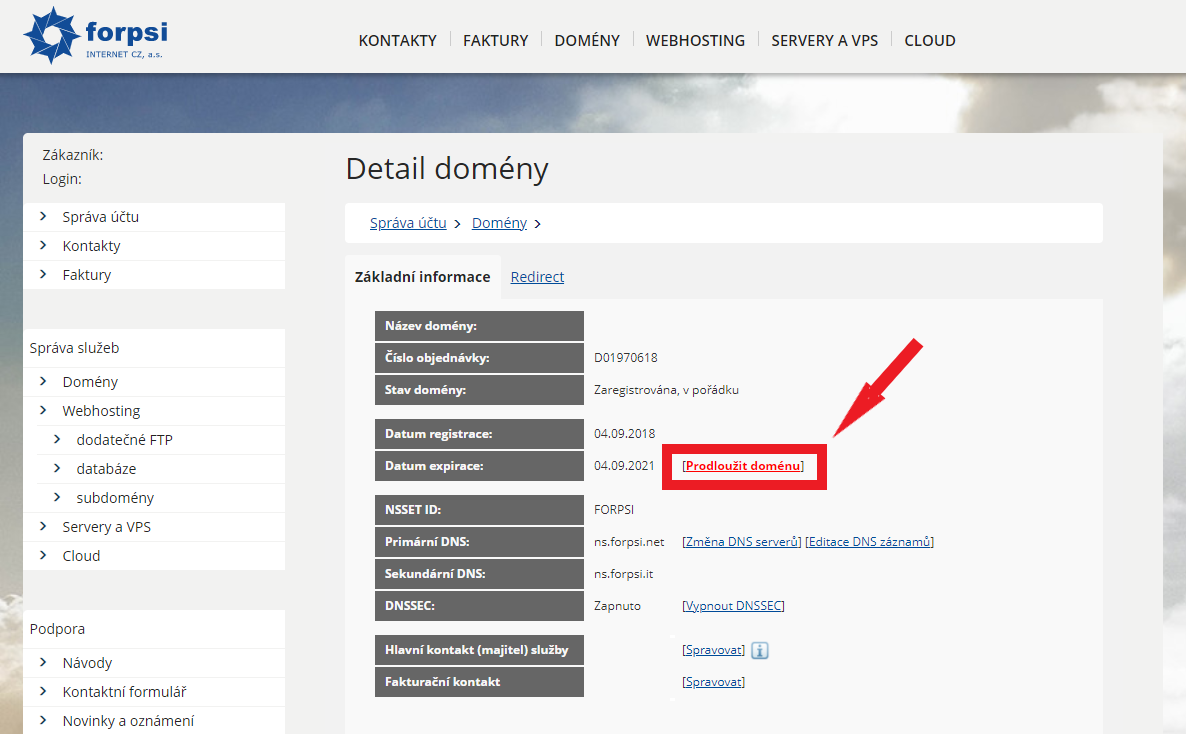The width and height of the screenshot is (1186, 734).
Task: Open CLOUD in the top navigation
Action: pyautogui.click(x=930, y=40)
